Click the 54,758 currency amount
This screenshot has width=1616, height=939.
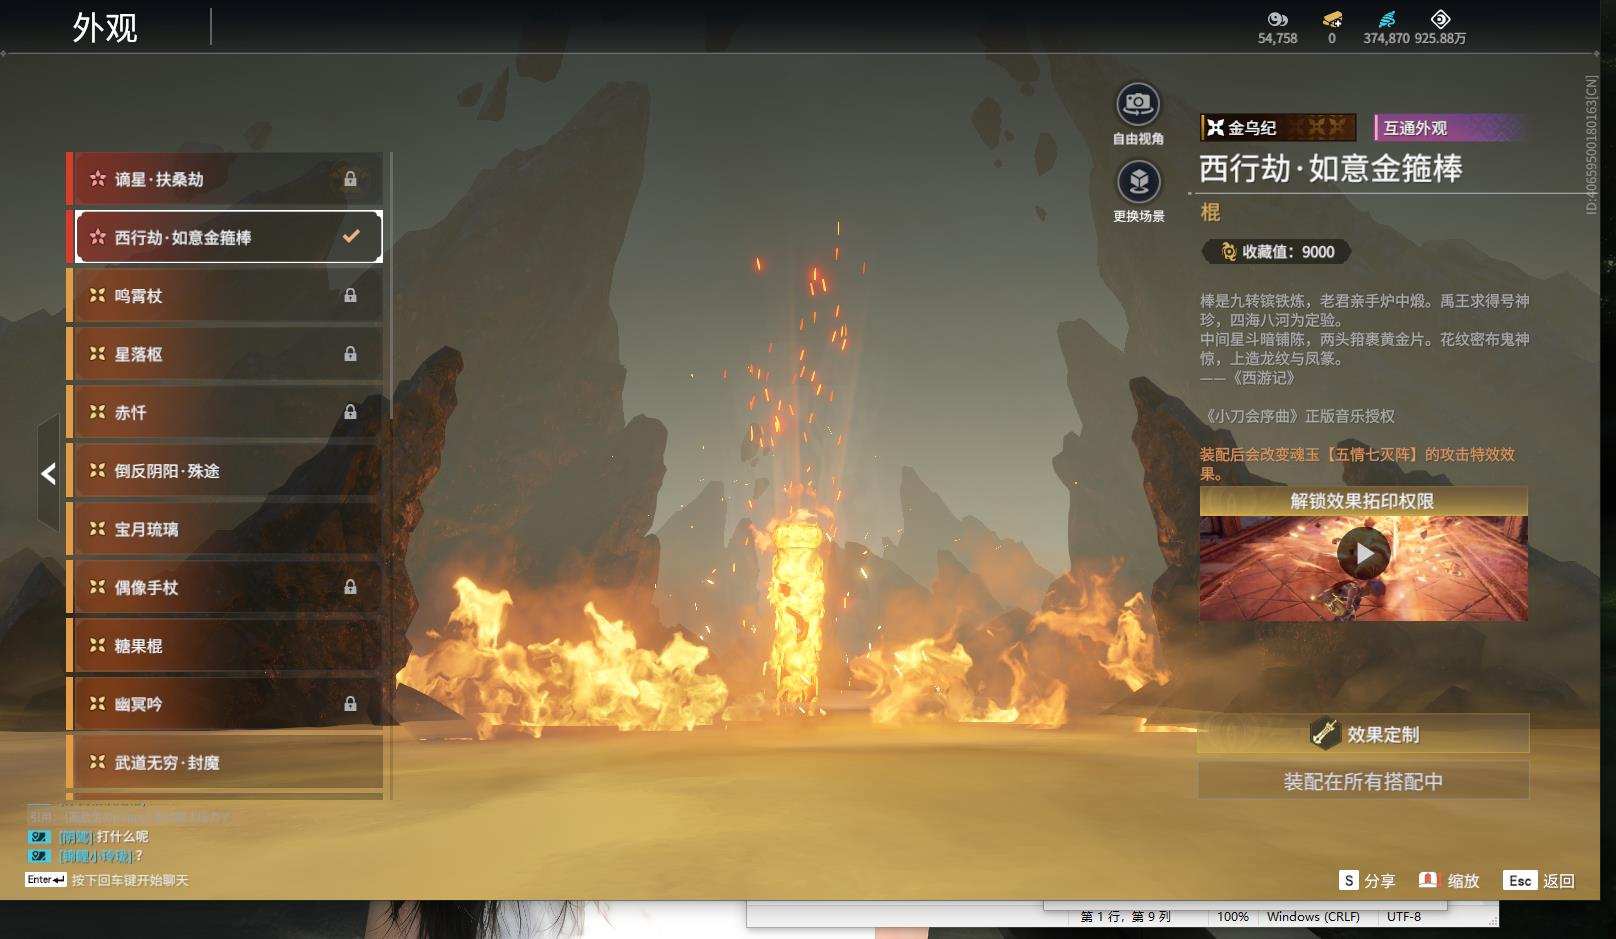point(1277,38)
